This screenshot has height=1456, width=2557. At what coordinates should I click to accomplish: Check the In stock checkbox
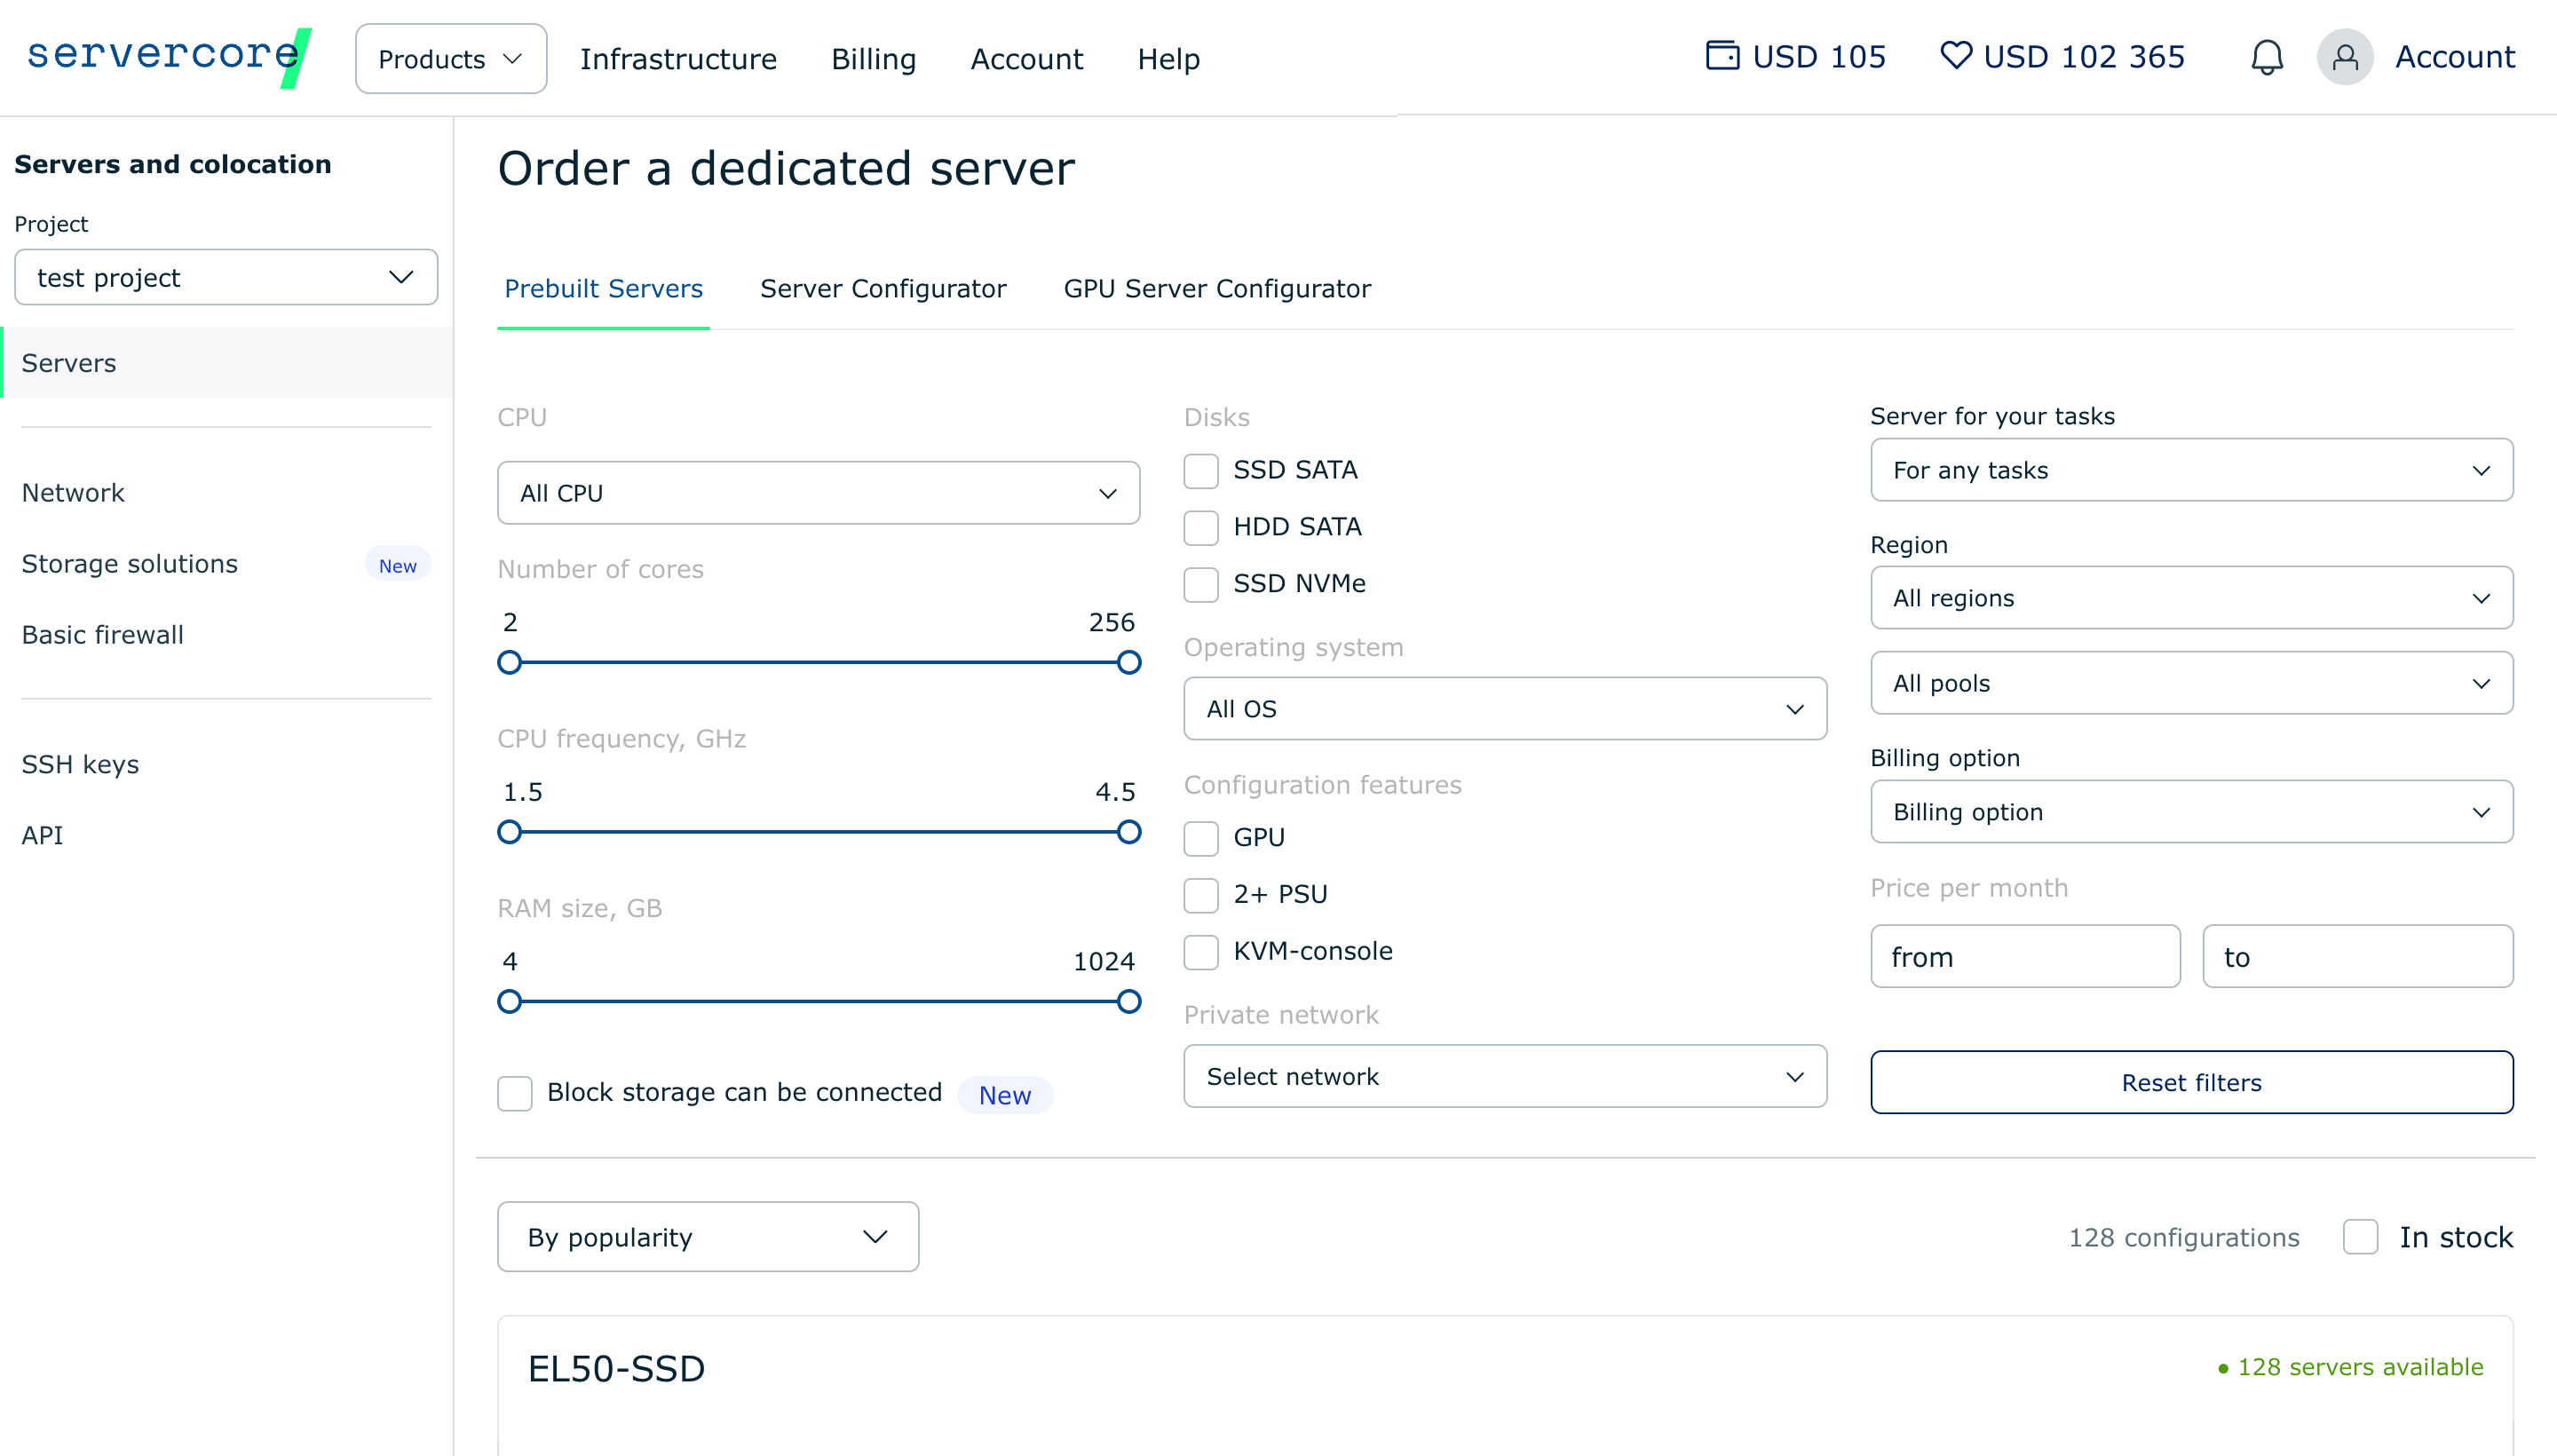point(2360,1237)
